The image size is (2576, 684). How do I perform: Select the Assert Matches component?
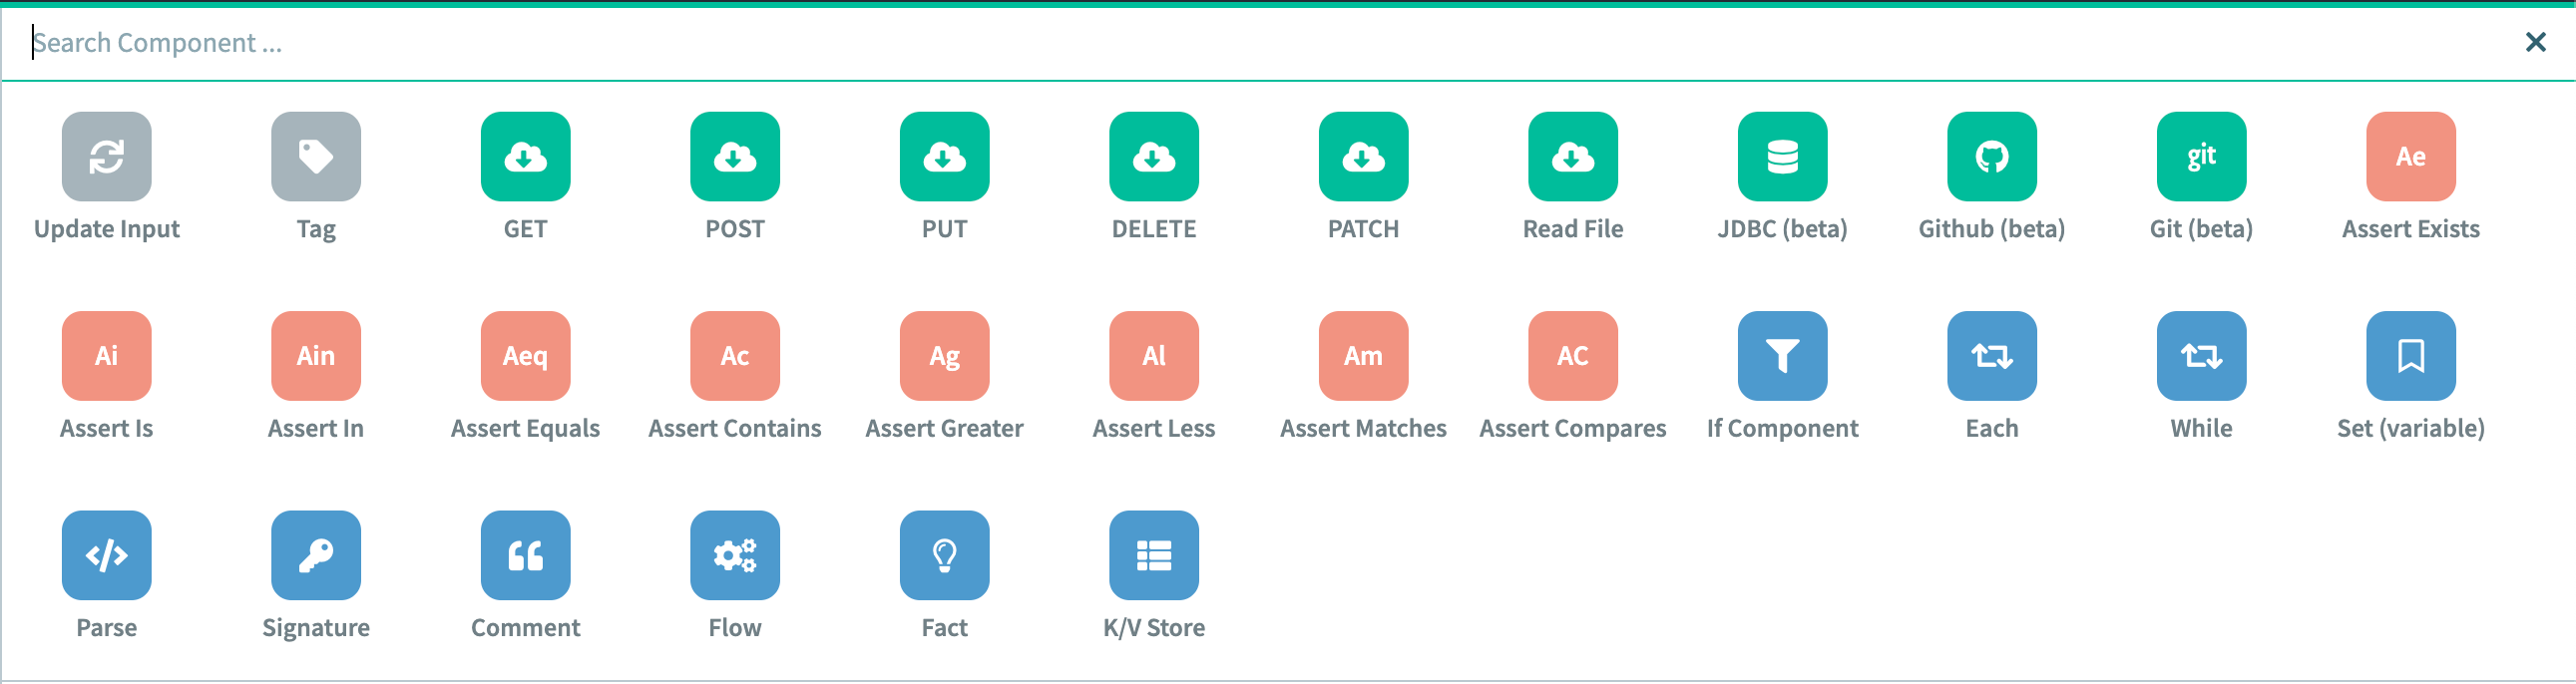coord(1363,356)
